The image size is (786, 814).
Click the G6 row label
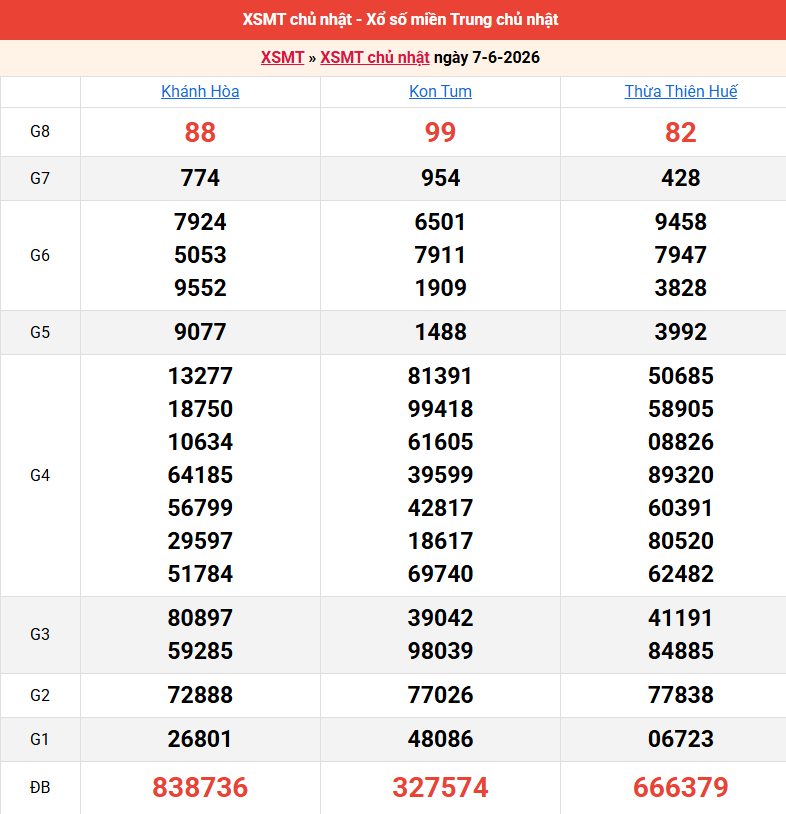point(40,255)
